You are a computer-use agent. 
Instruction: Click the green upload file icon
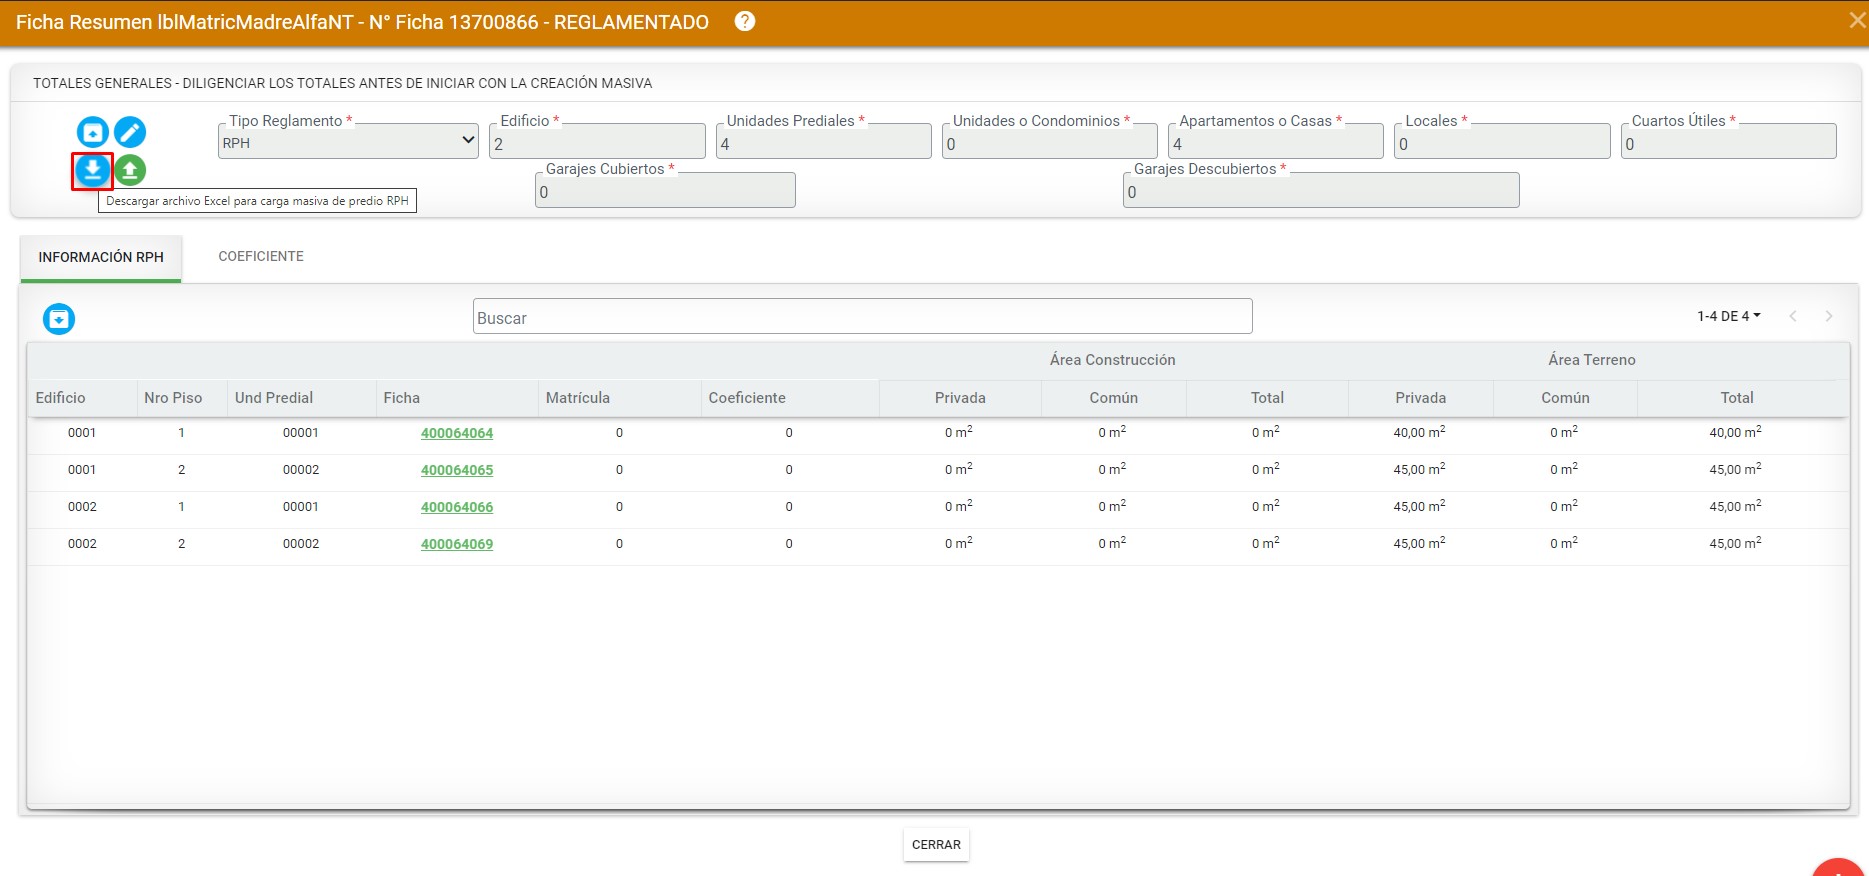point(130,171)
